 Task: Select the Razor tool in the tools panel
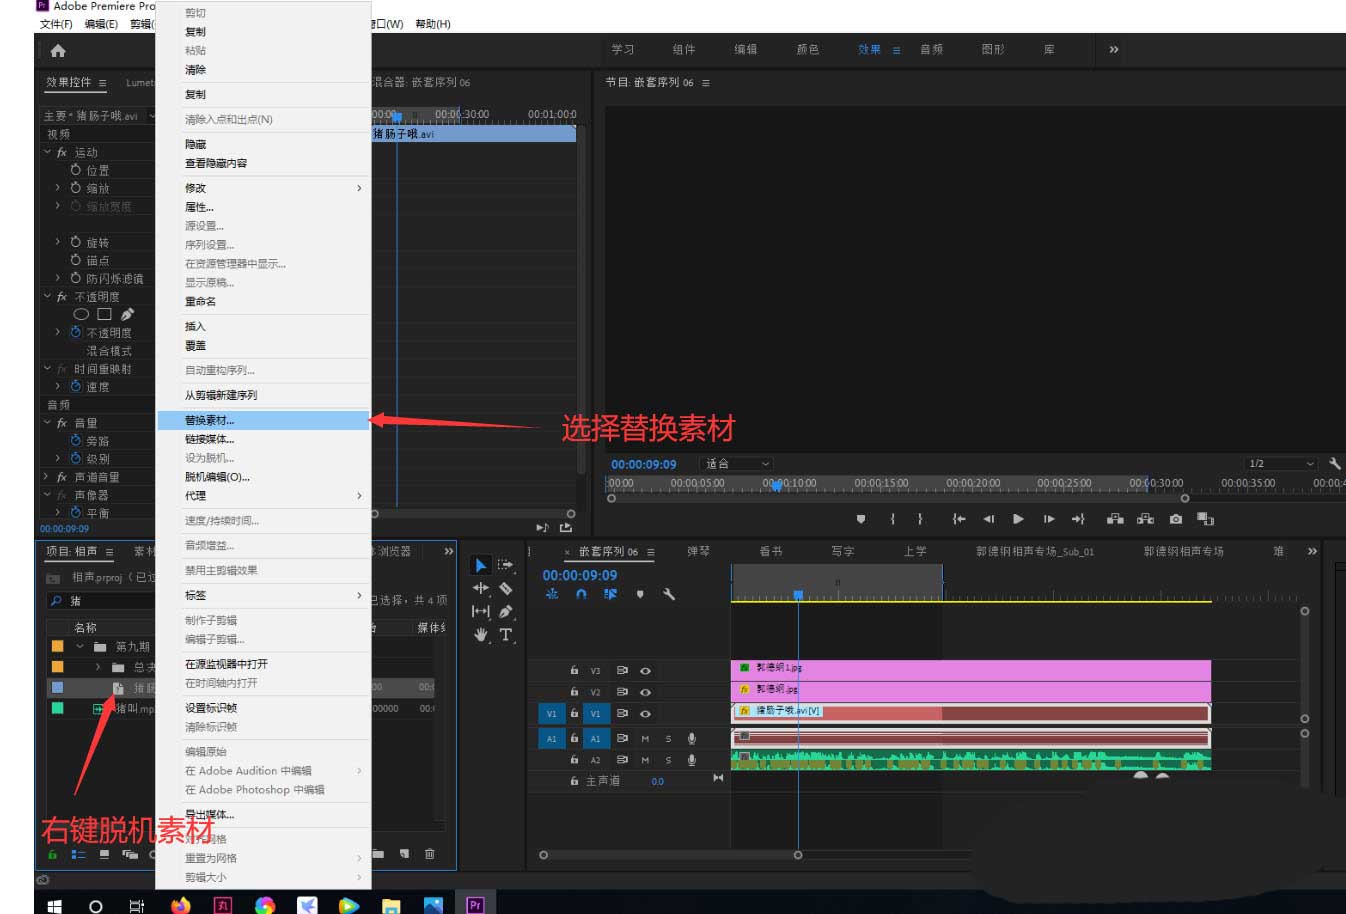pyautogui.click(x=506, y=588)
